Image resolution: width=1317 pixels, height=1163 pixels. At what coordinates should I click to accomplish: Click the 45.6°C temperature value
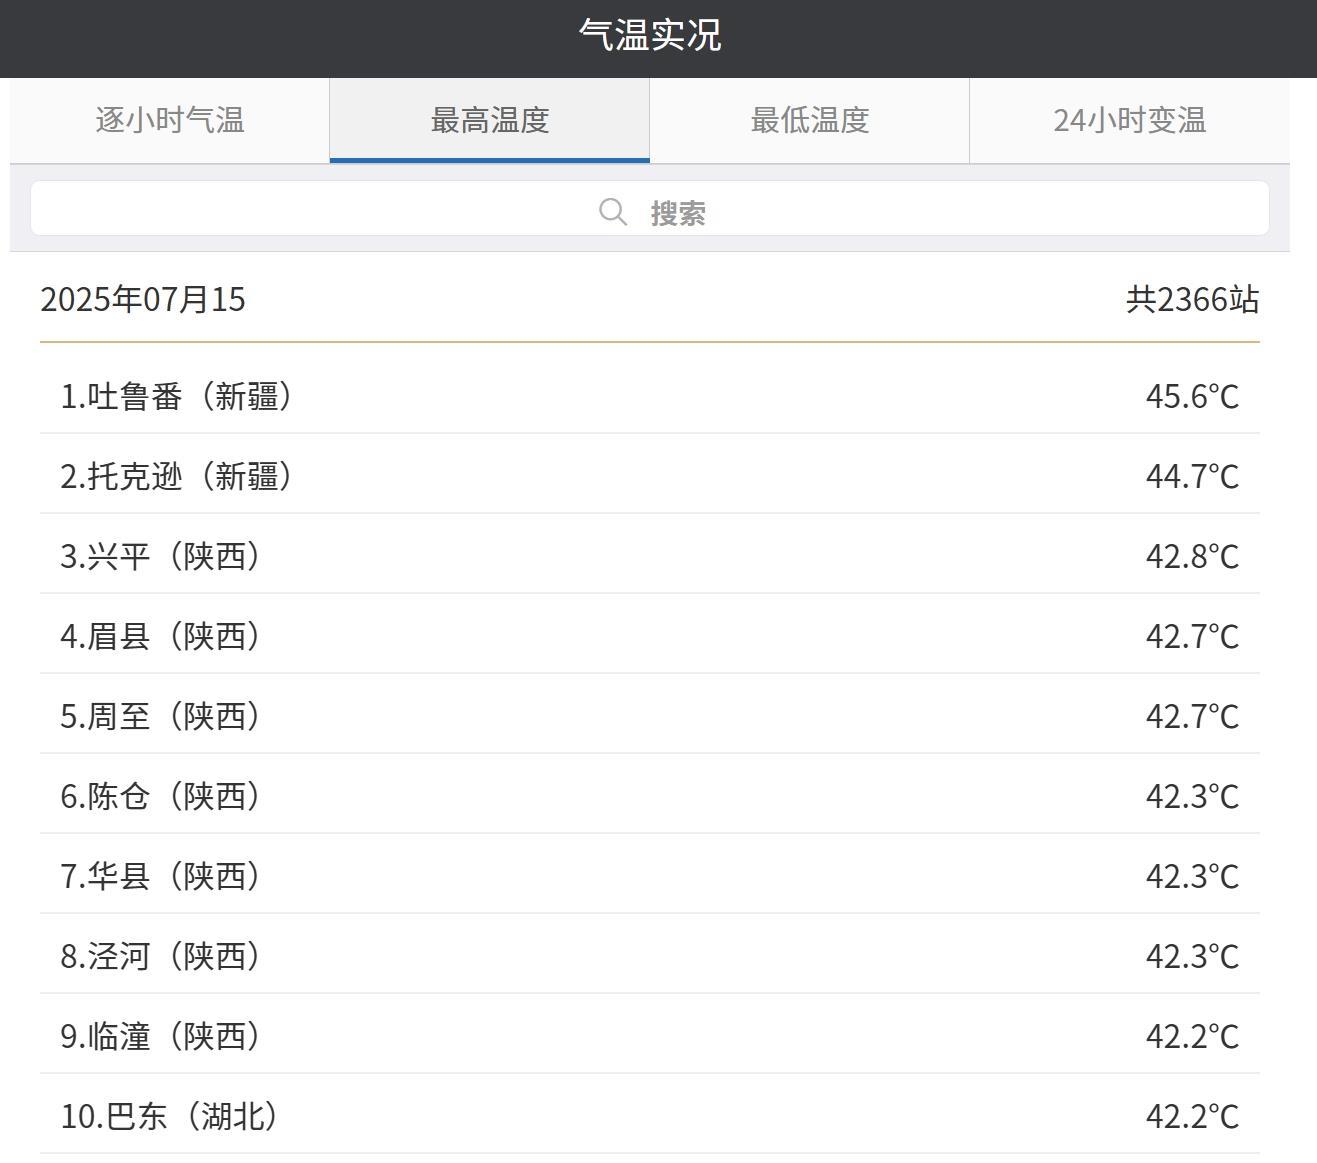1192,396
